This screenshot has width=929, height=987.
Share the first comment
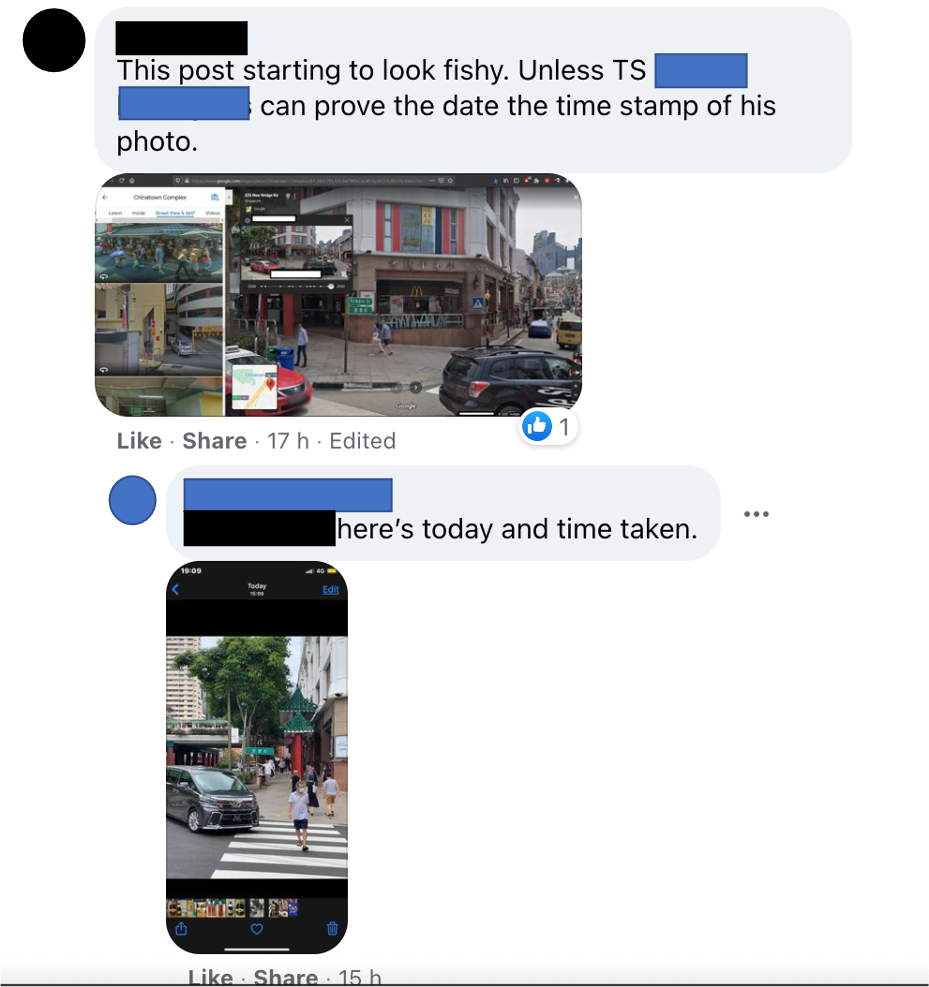[x=215, y=441]
